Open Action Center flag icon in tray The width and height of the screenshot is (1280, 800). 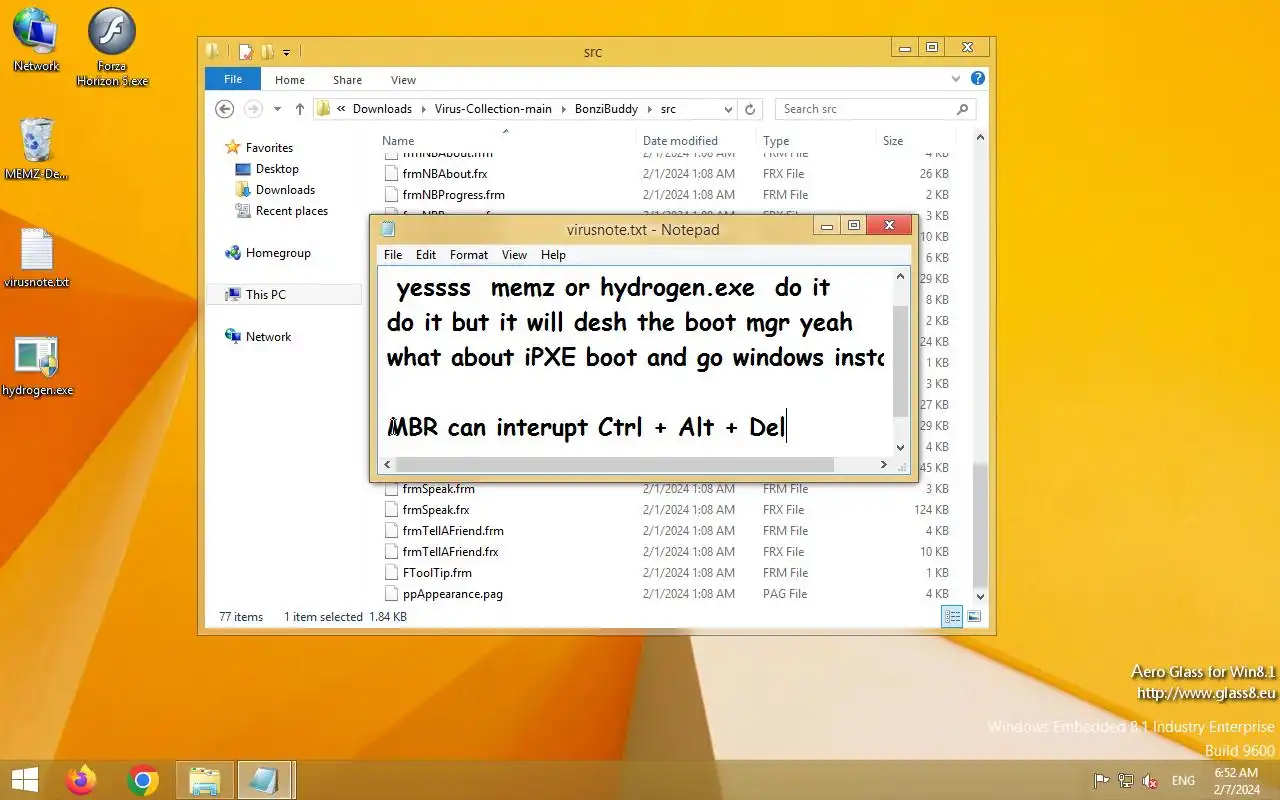(1101, 781)
